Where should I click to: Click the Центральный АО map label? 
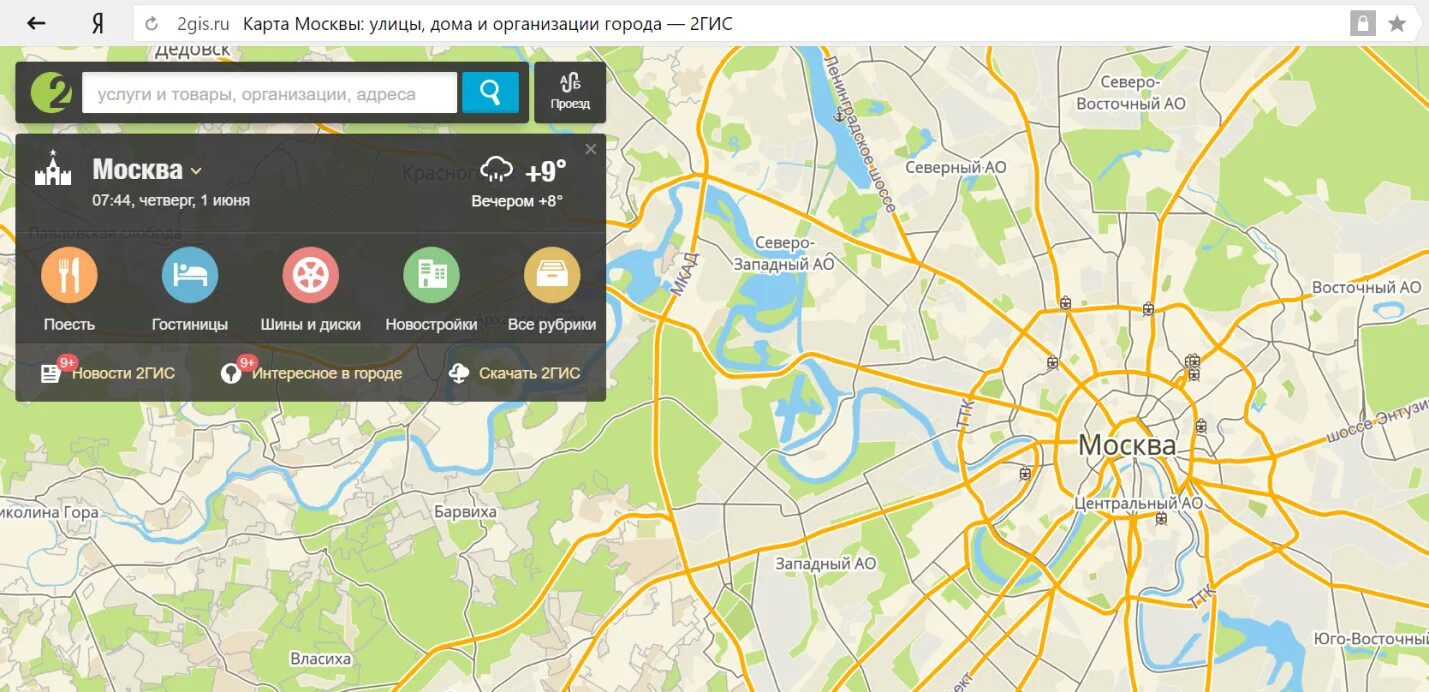[1138, 504]
